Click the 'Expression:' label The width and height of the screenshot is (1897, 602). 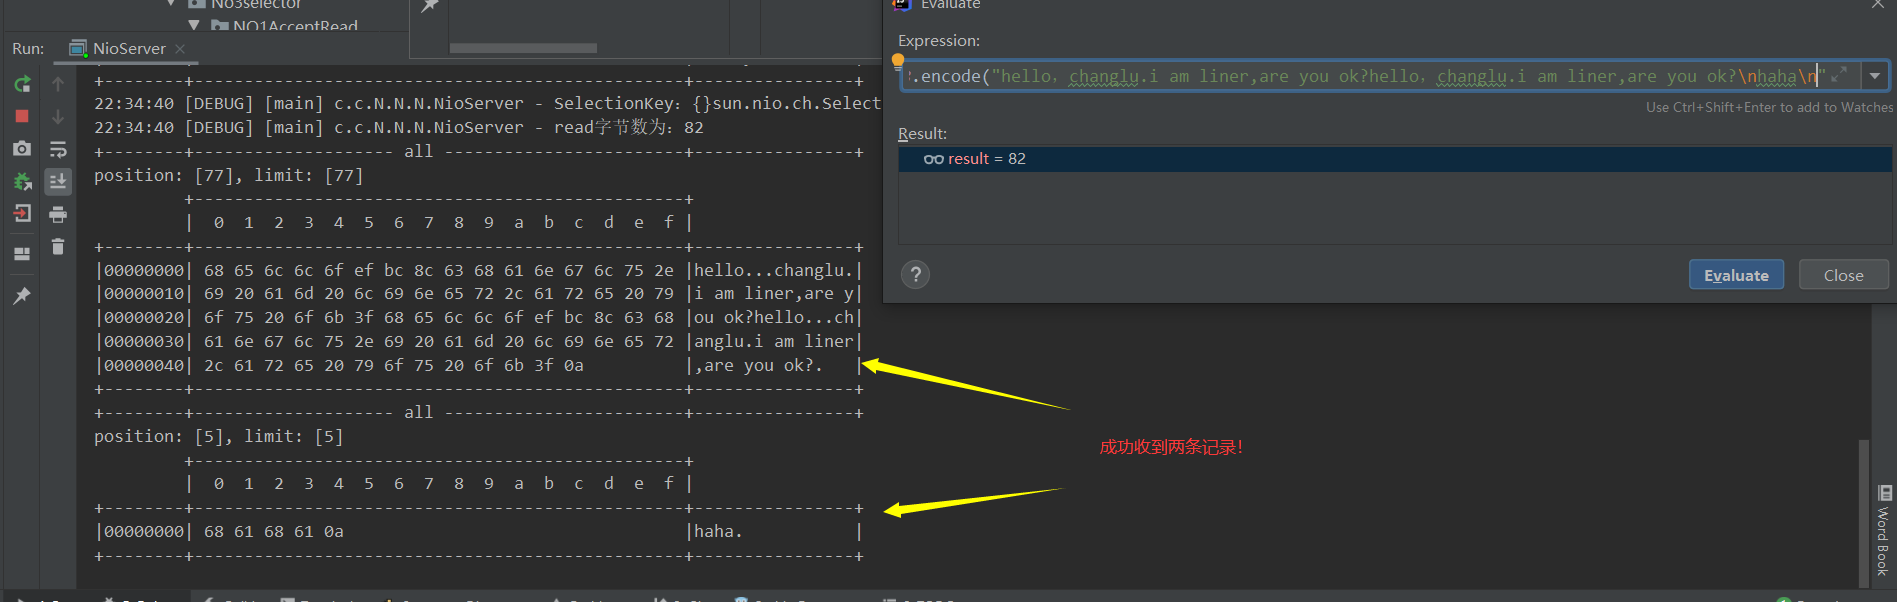coord(939,40)
